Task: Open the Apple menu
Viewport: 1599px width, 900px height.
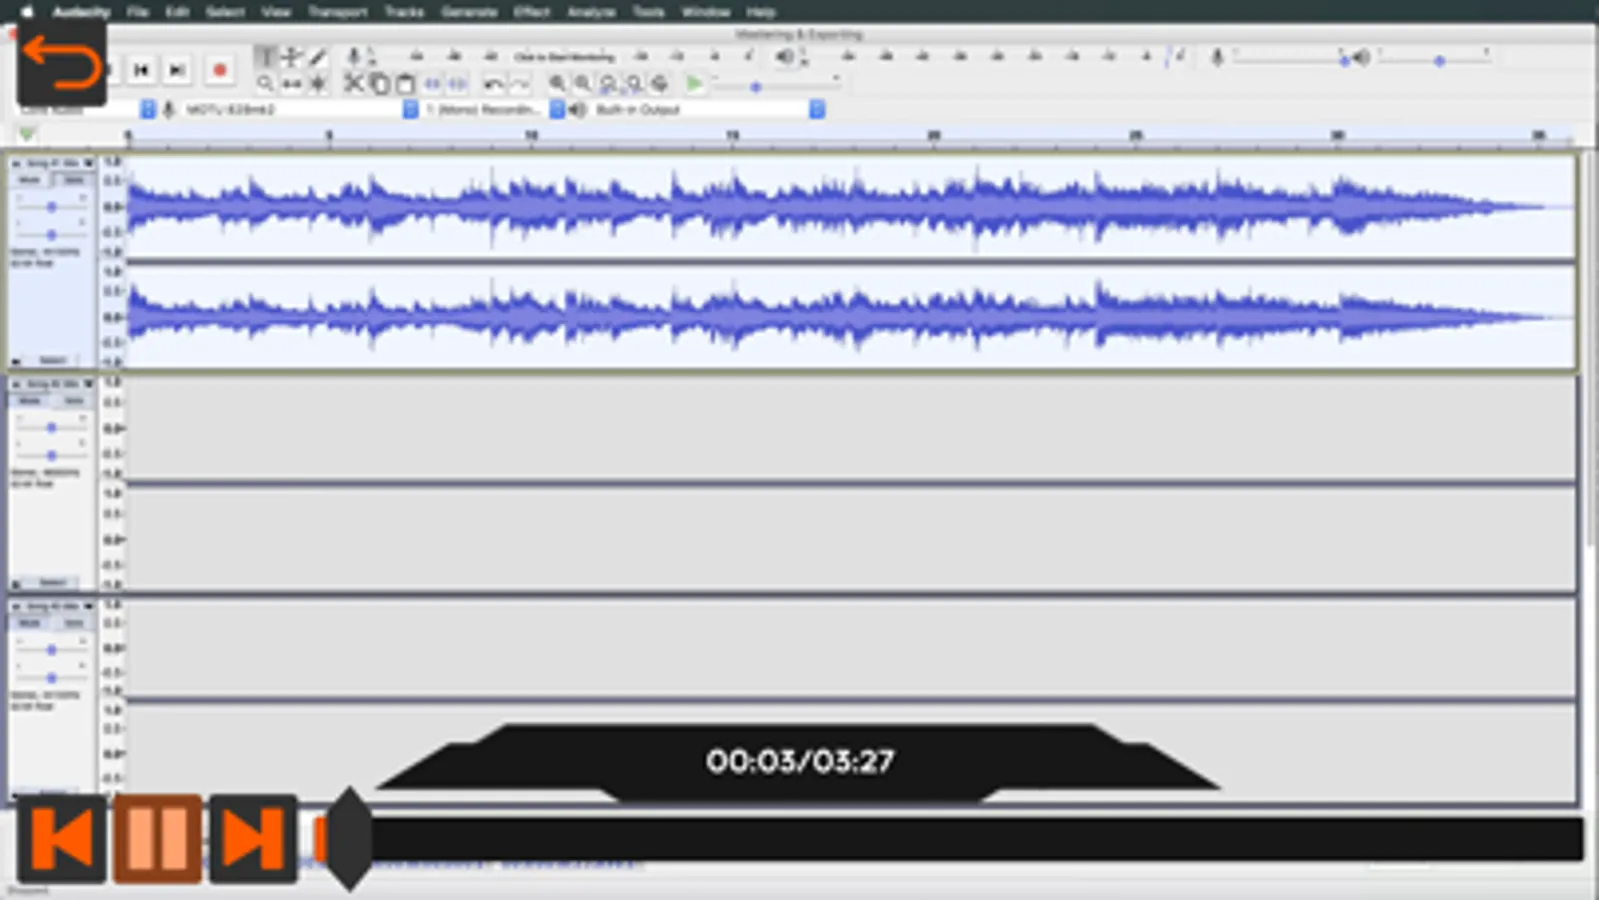Action: point(27,11)
